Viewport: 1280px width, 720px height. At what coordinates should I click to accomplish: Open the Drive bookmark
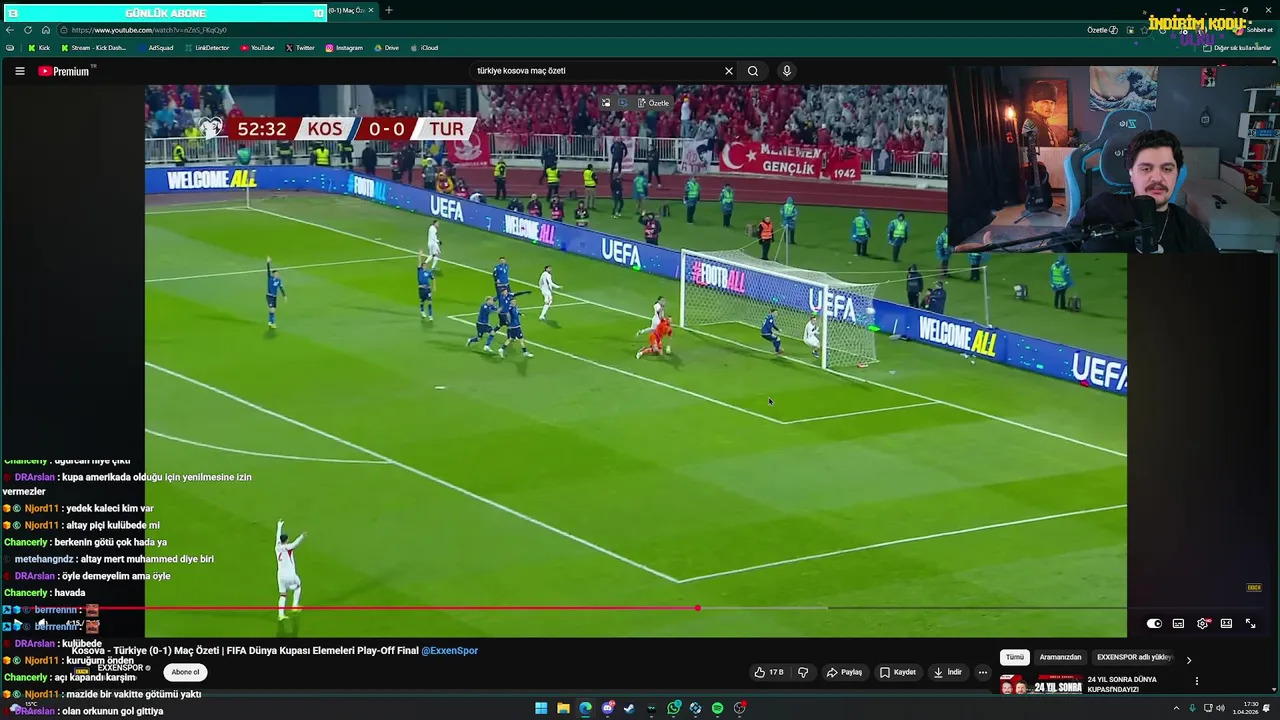(386, 48)
